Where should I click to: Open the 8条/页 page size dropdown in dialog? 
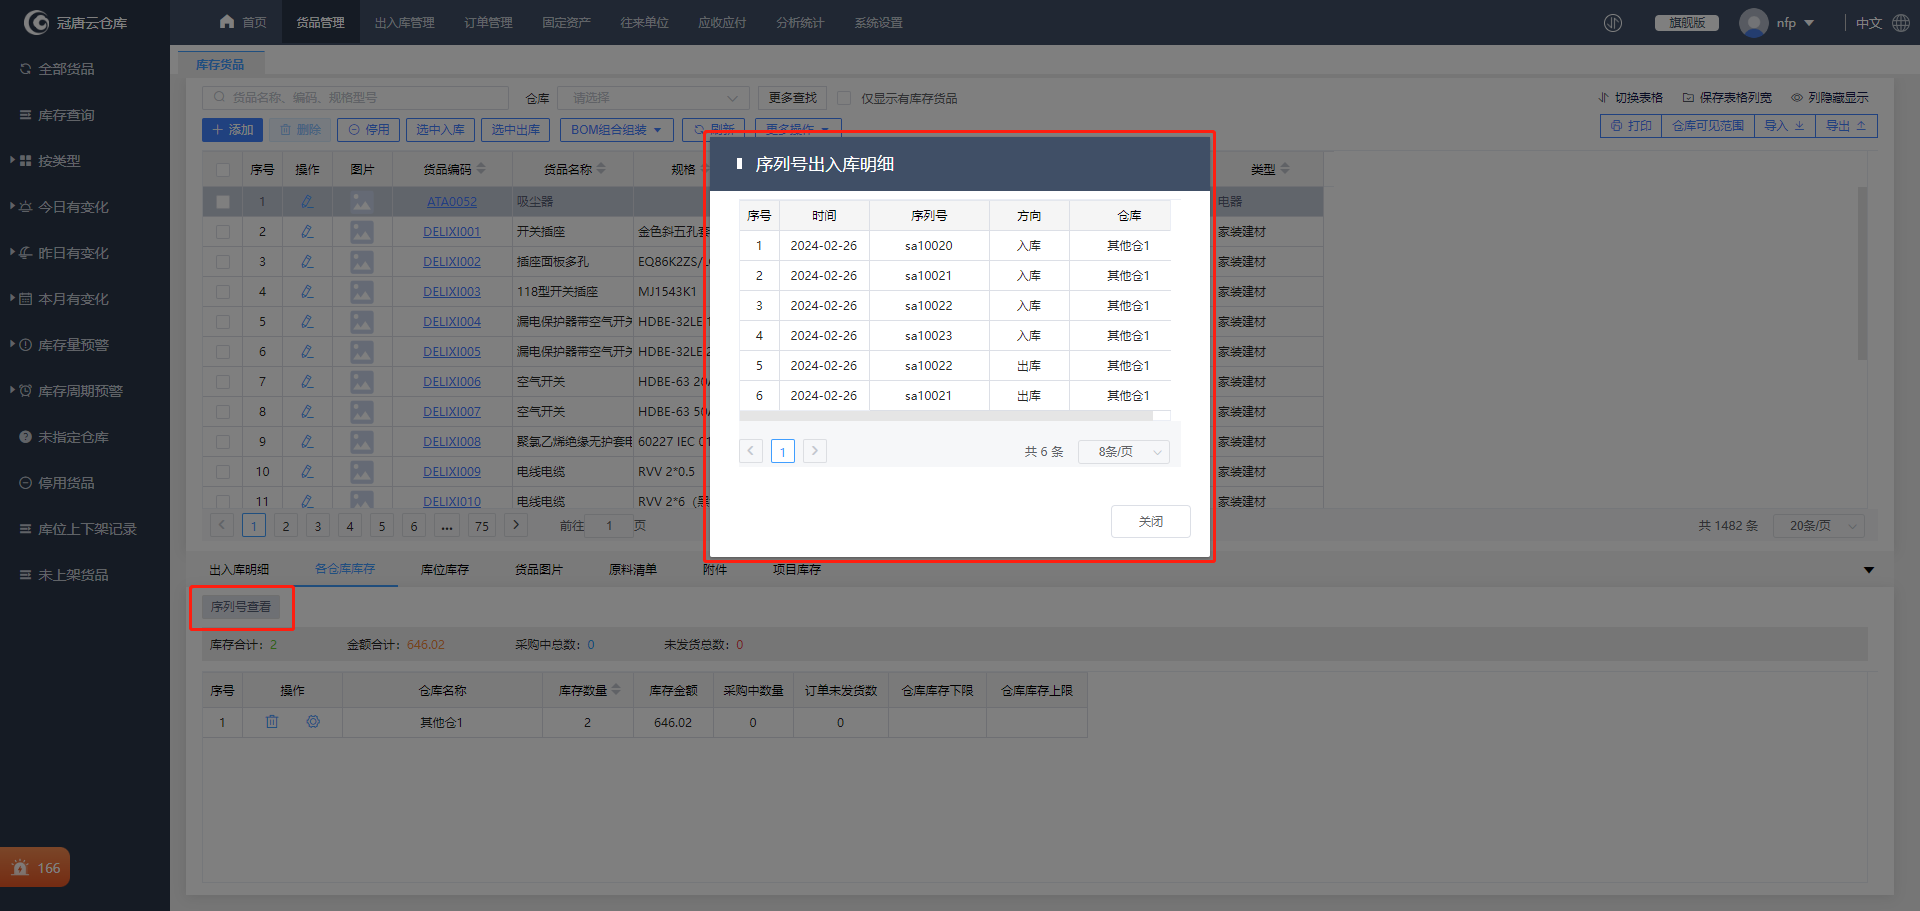click(1124, 452)
